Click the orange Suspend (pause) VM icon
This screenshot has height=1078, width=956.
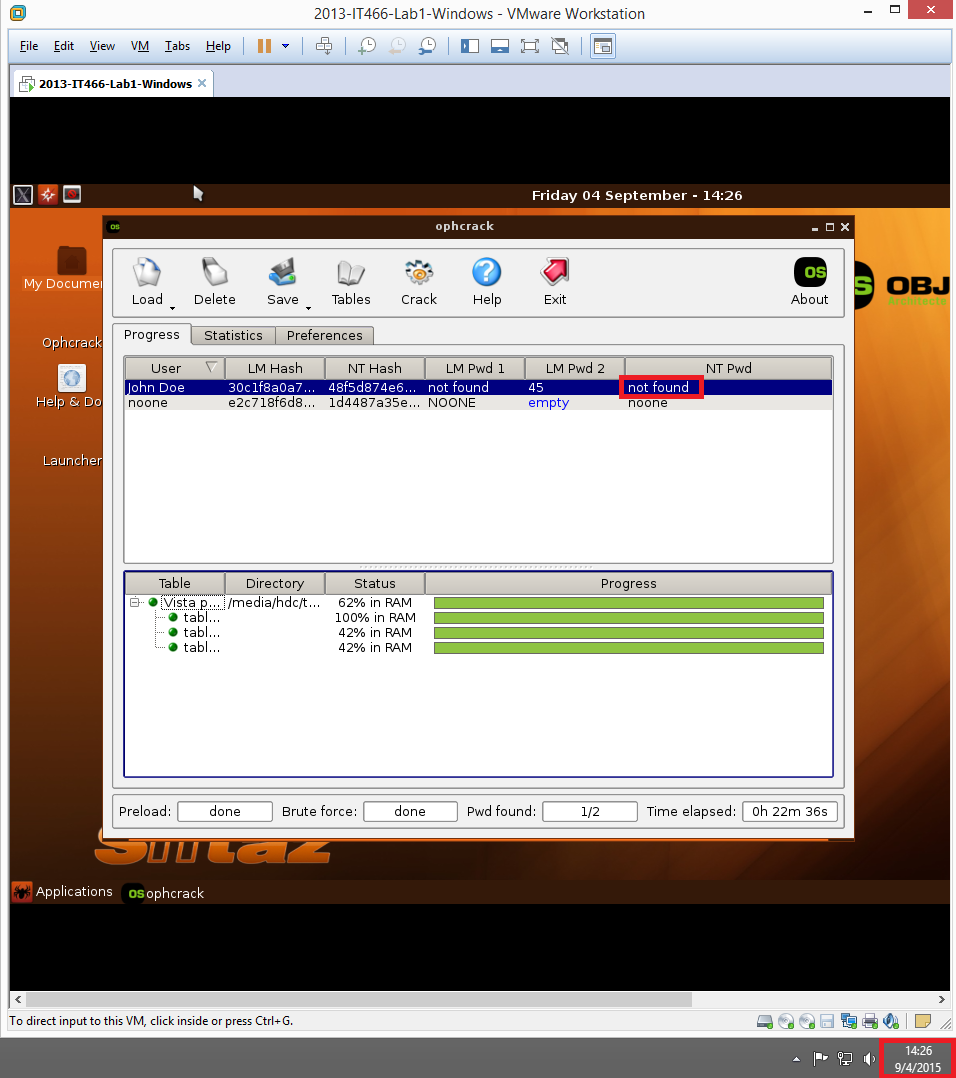pyautogui.click(x=264, y=46)
